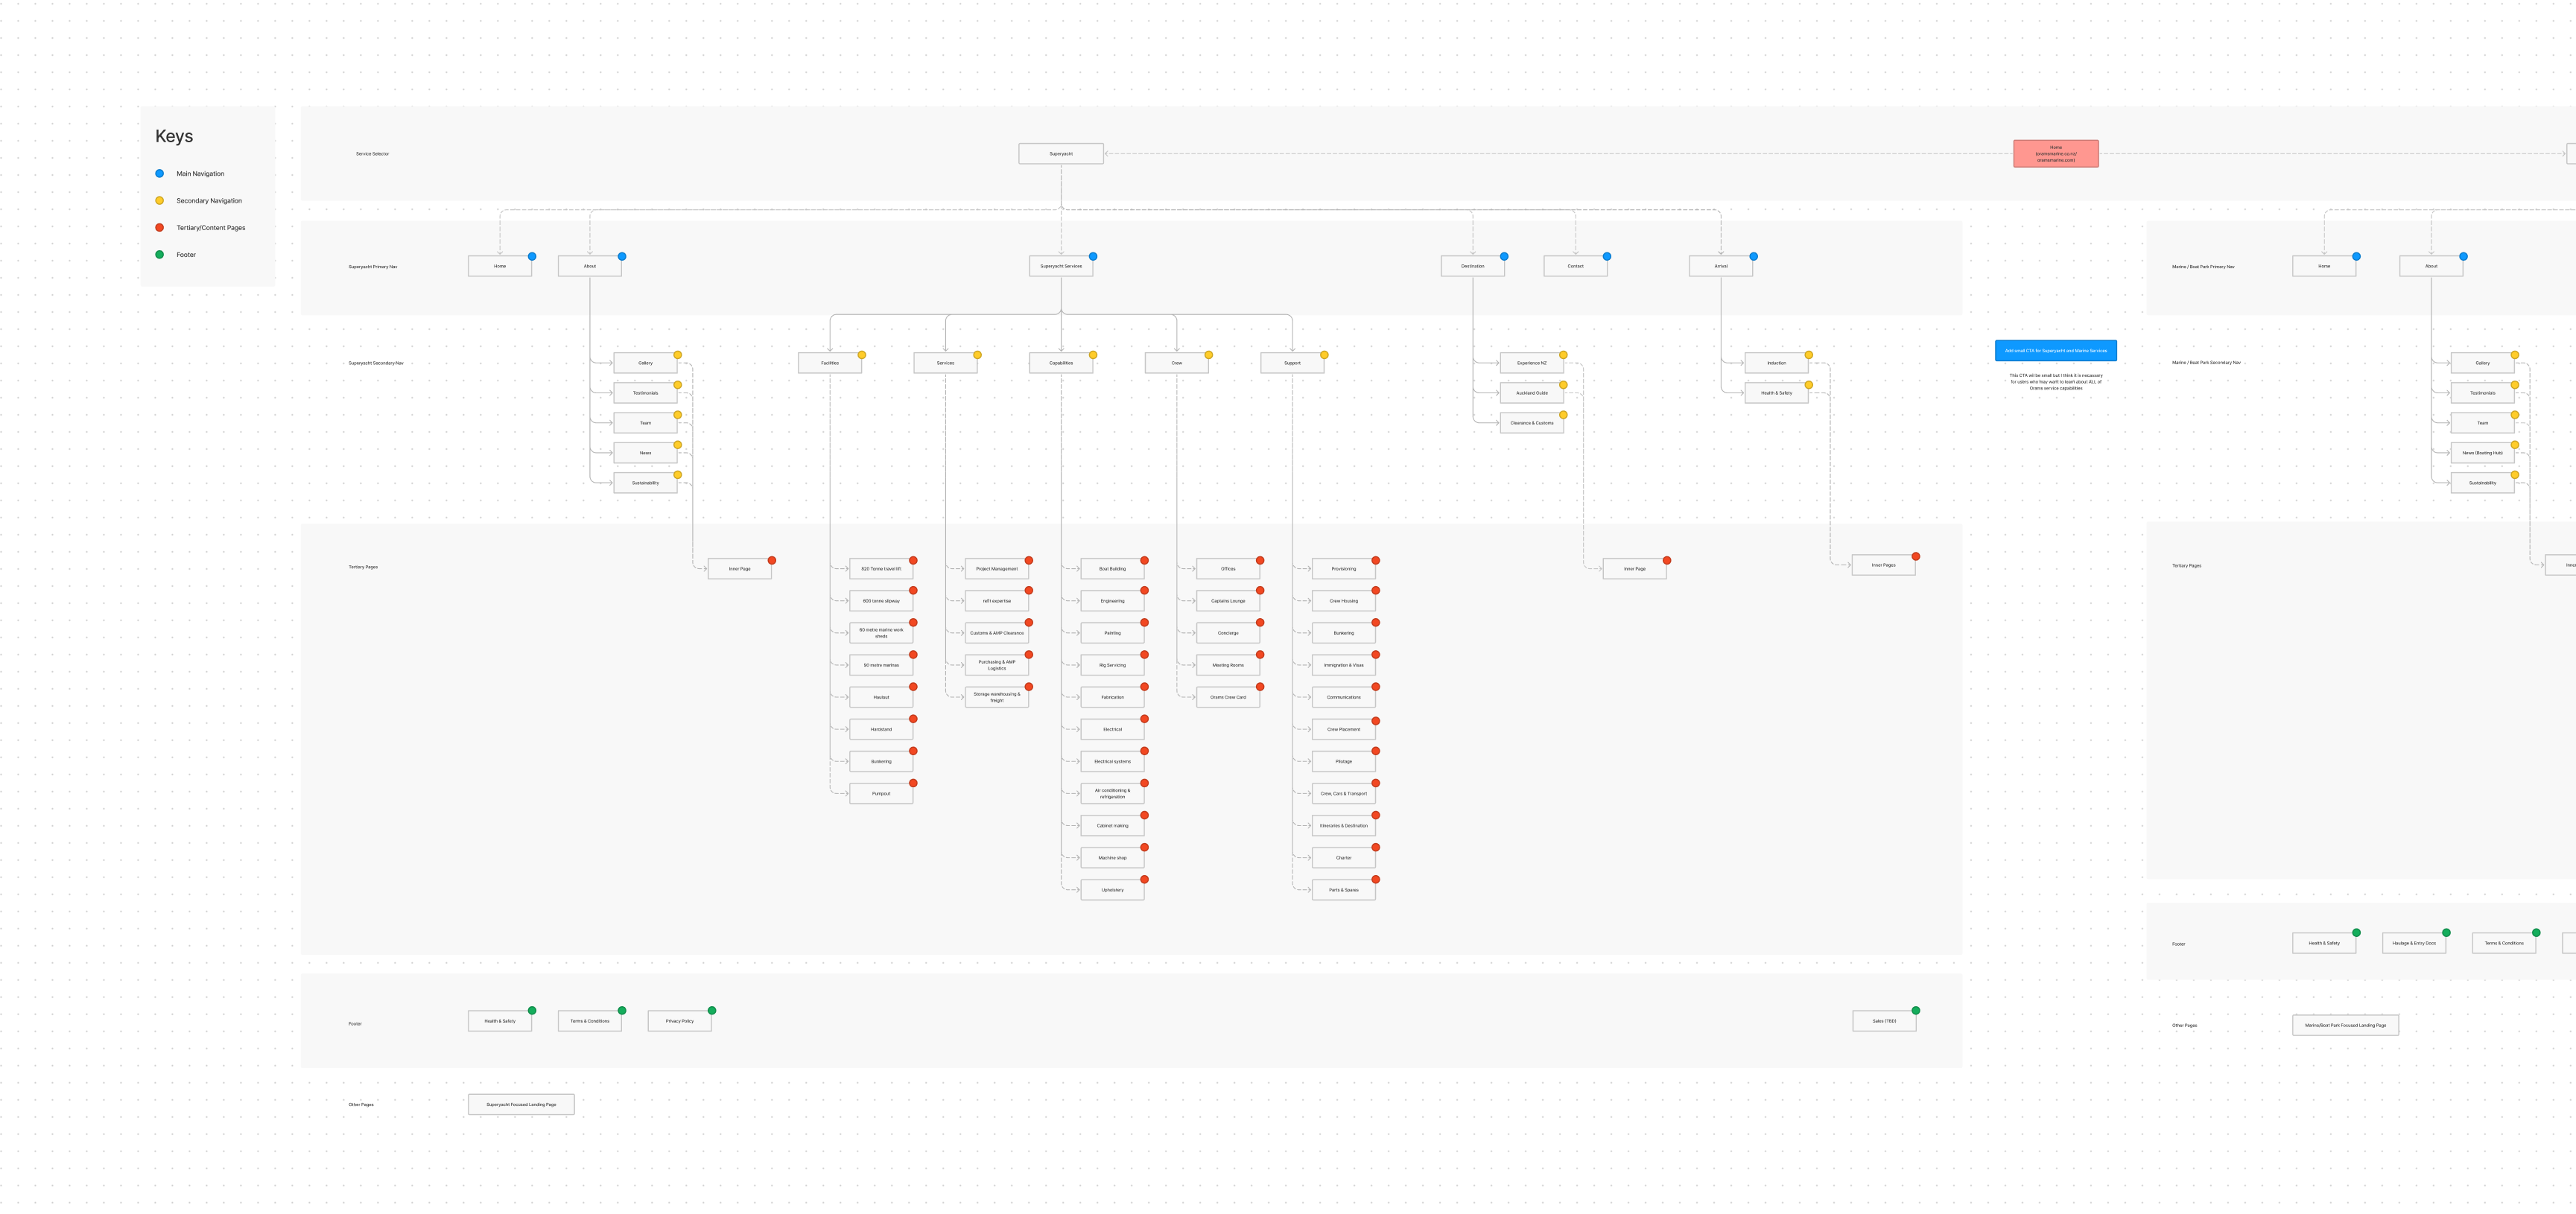Select the Auckland Guide node

click(x=1531, y=394)
